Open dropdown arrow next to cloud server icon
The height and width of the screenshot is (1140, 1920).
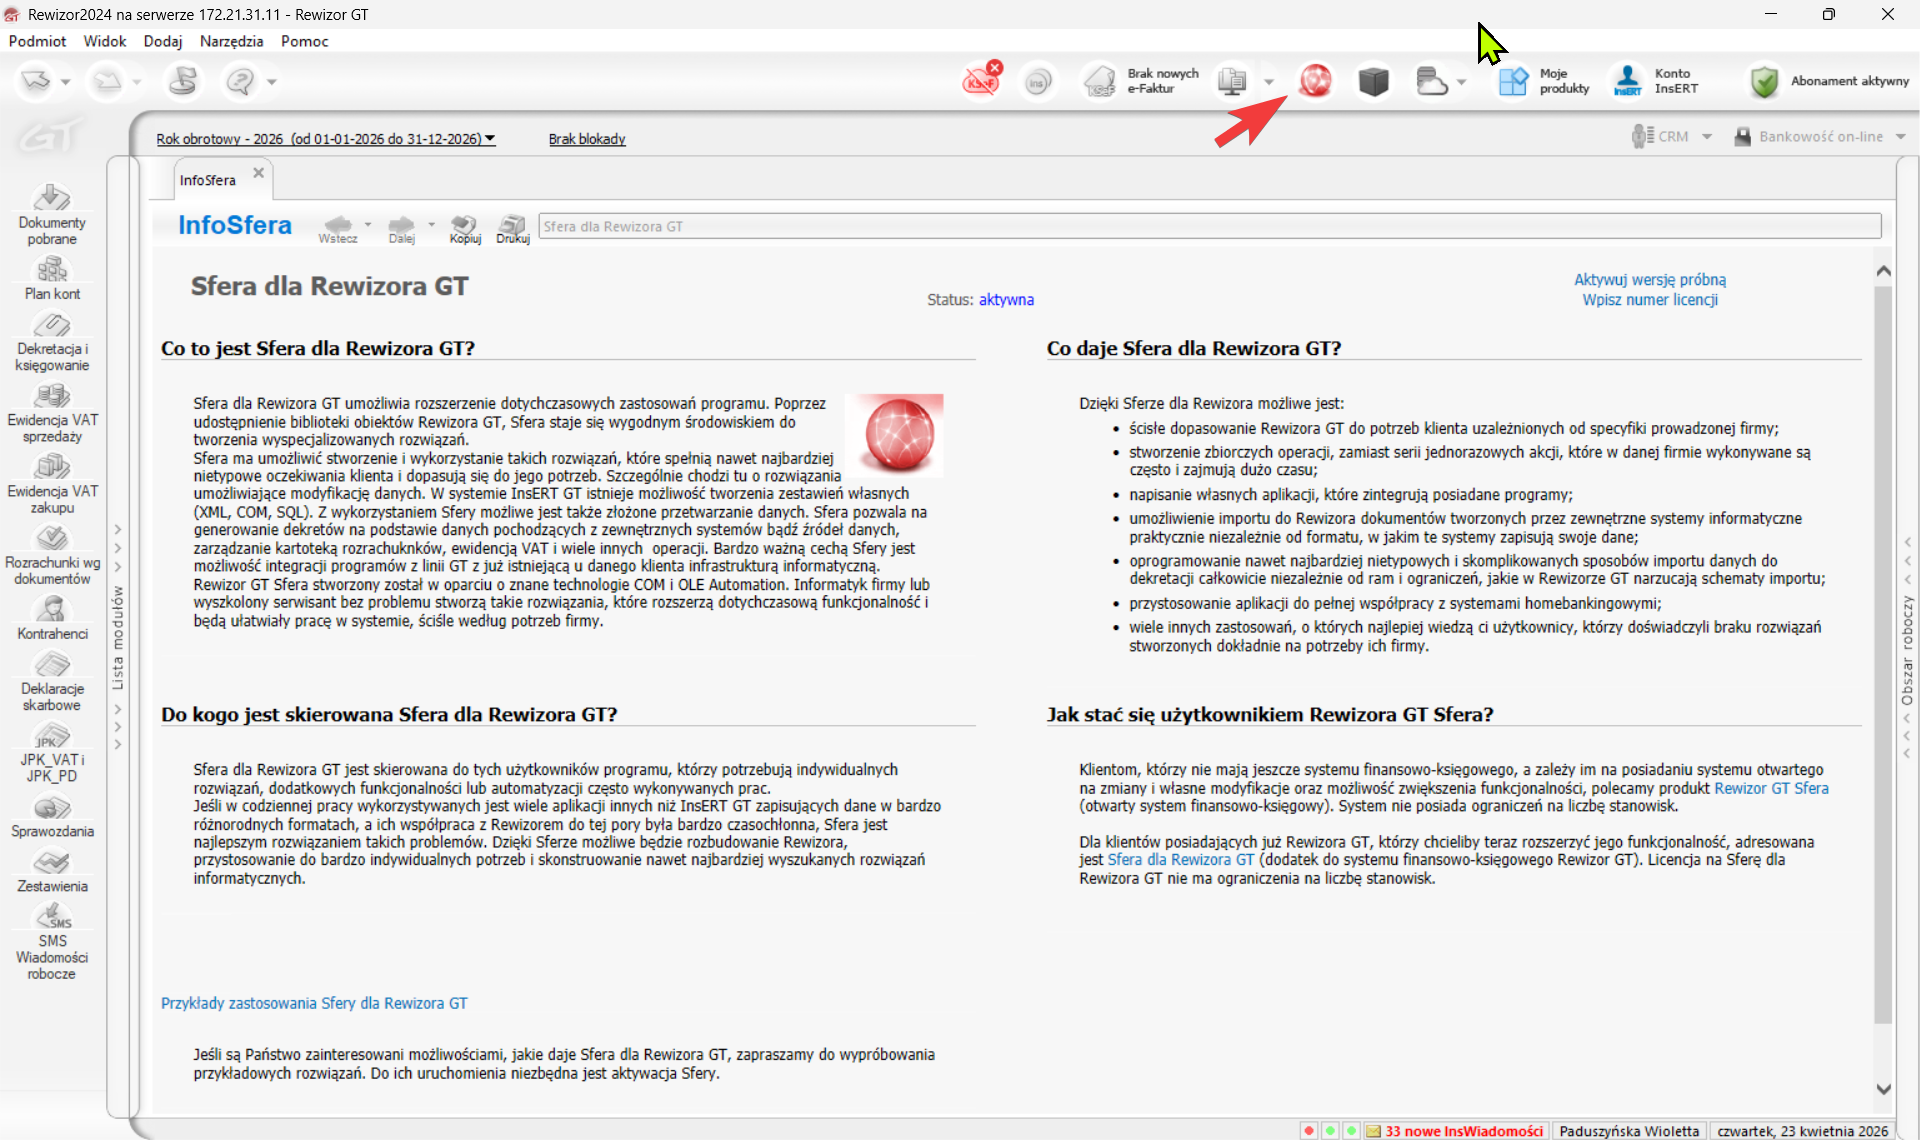(x=1461, y=82)
